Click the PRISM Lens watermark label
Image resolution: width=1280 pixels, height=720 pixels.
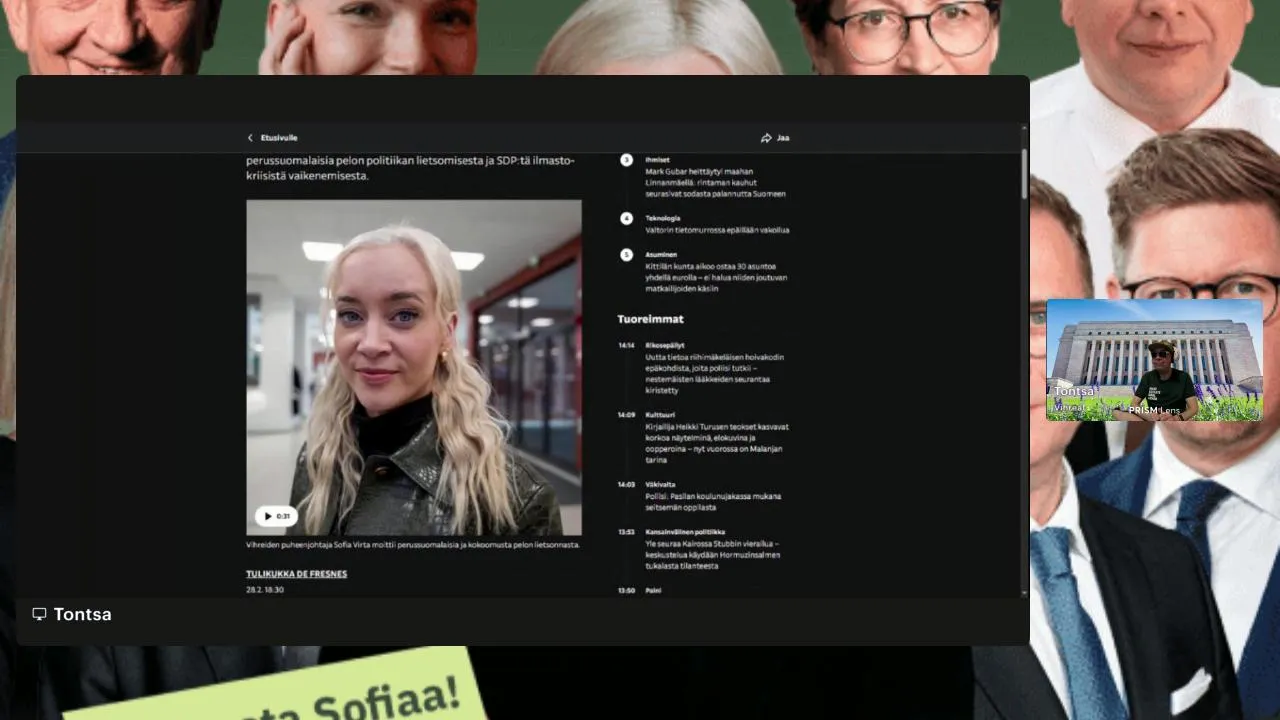[1155, 410]
